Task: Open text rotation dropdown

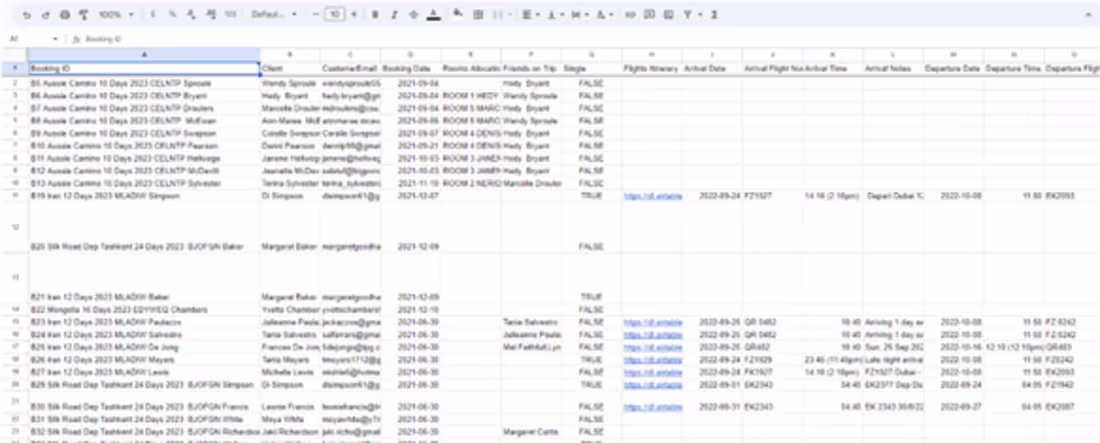Action: [604, 15]
